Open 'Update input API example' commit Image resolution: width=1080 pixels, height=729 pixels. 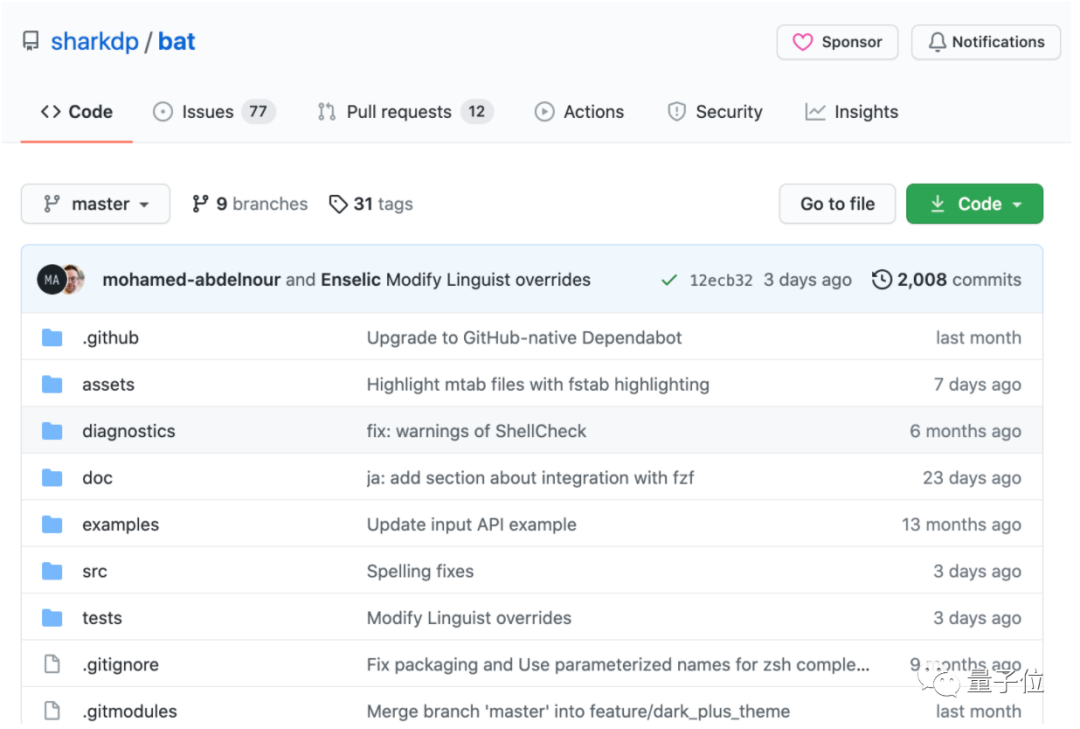point(472,525)
